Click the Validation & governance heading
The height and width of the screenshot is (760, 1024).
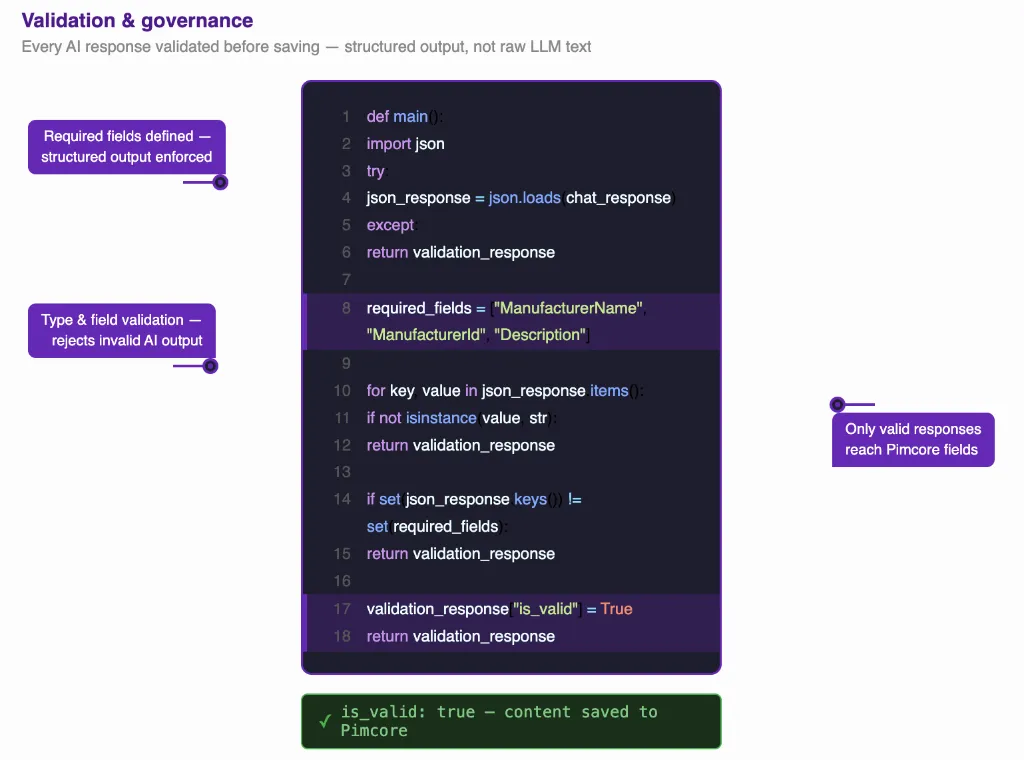(137, 20)
